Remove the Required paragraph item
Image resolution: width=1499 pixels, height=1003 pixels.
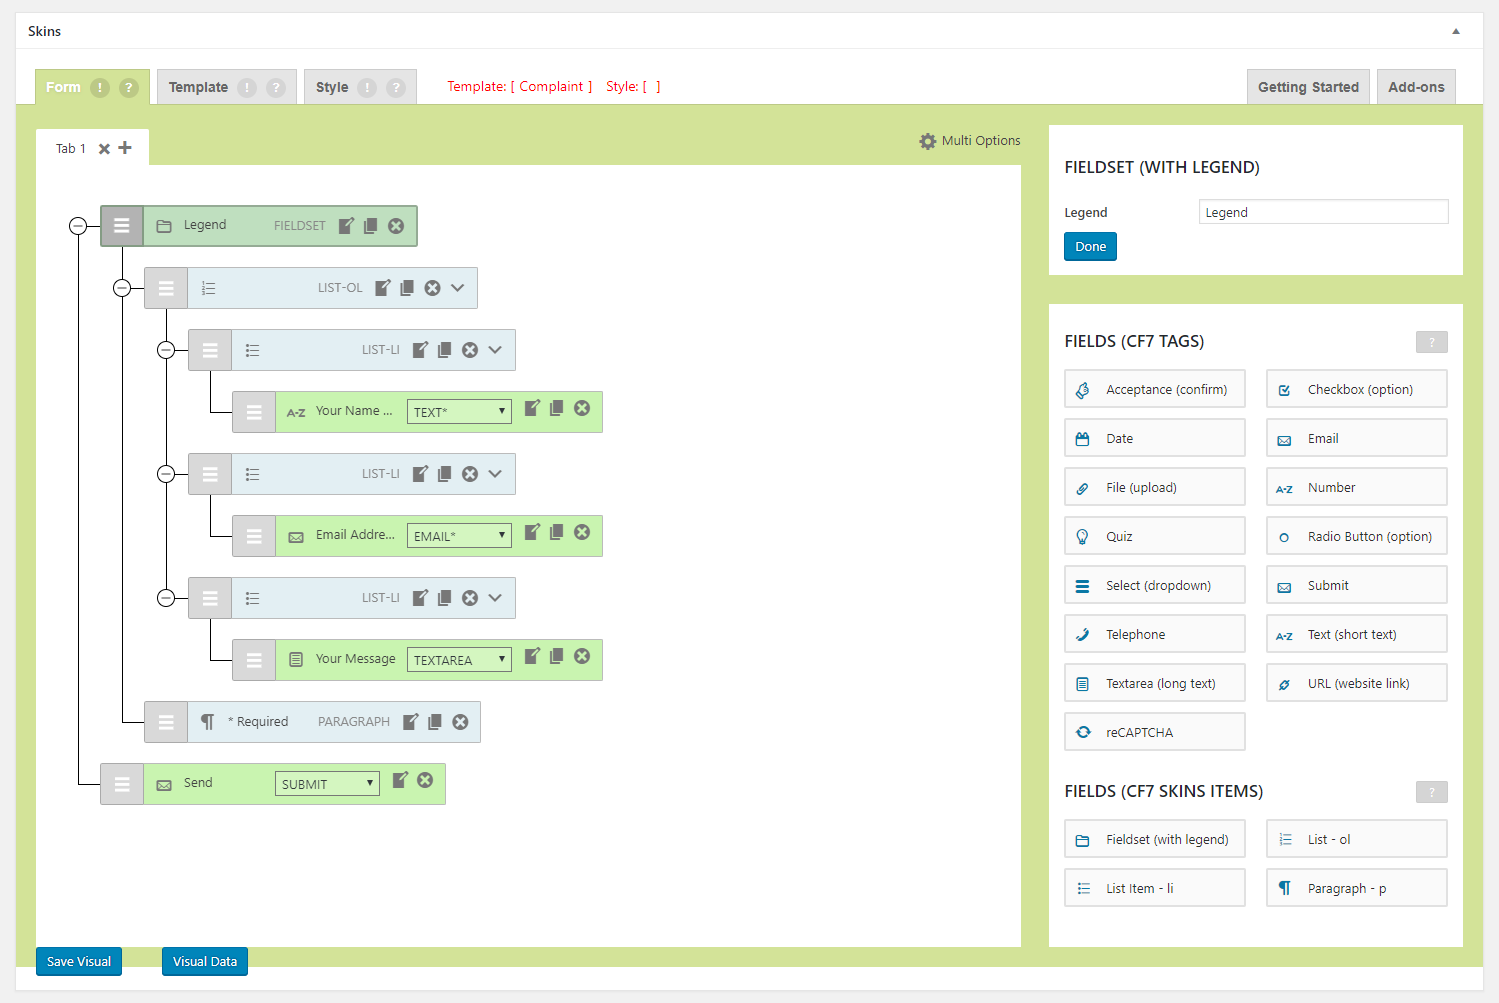460,722
